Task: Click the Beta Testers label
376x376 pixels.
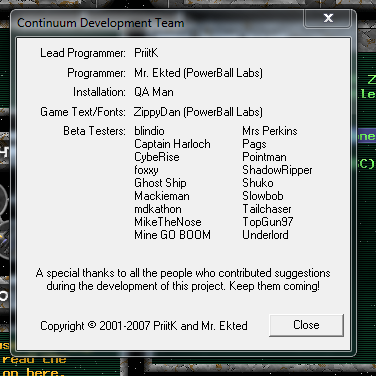Action: tap(94, 131)
